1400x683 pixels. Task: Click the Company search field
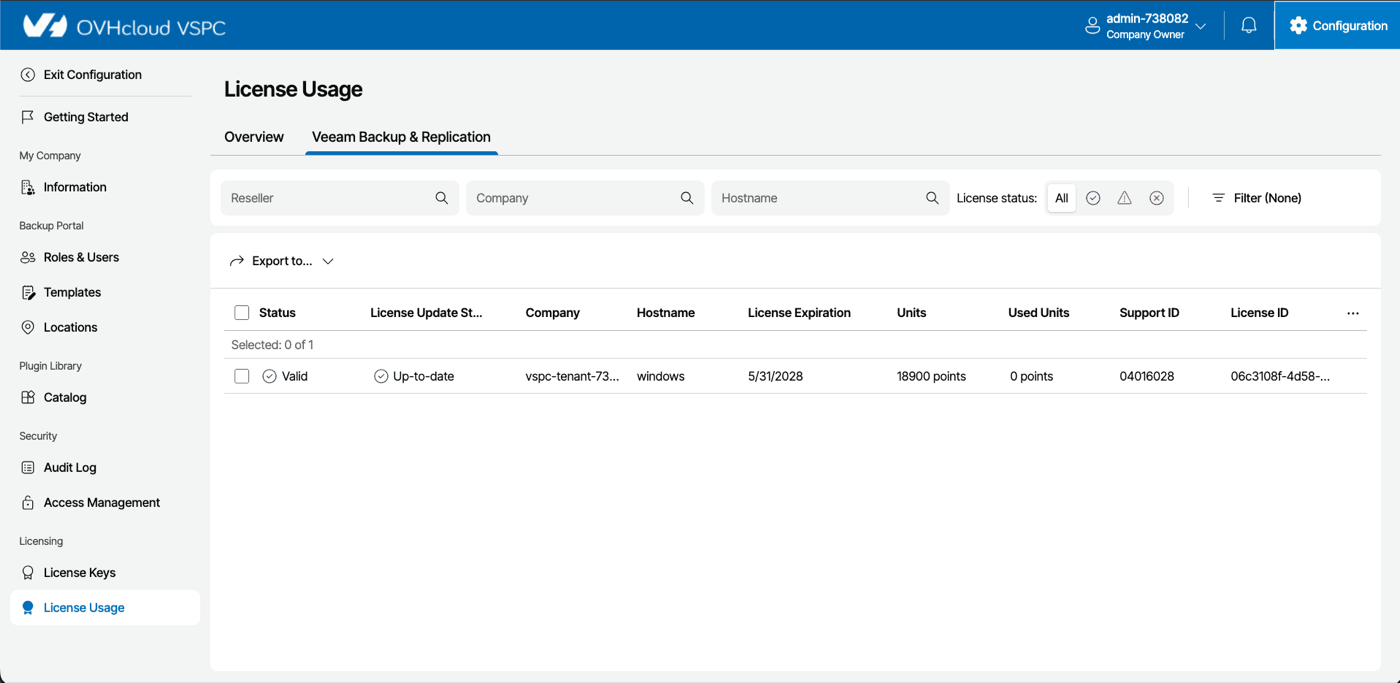click(x=585, y=198)
